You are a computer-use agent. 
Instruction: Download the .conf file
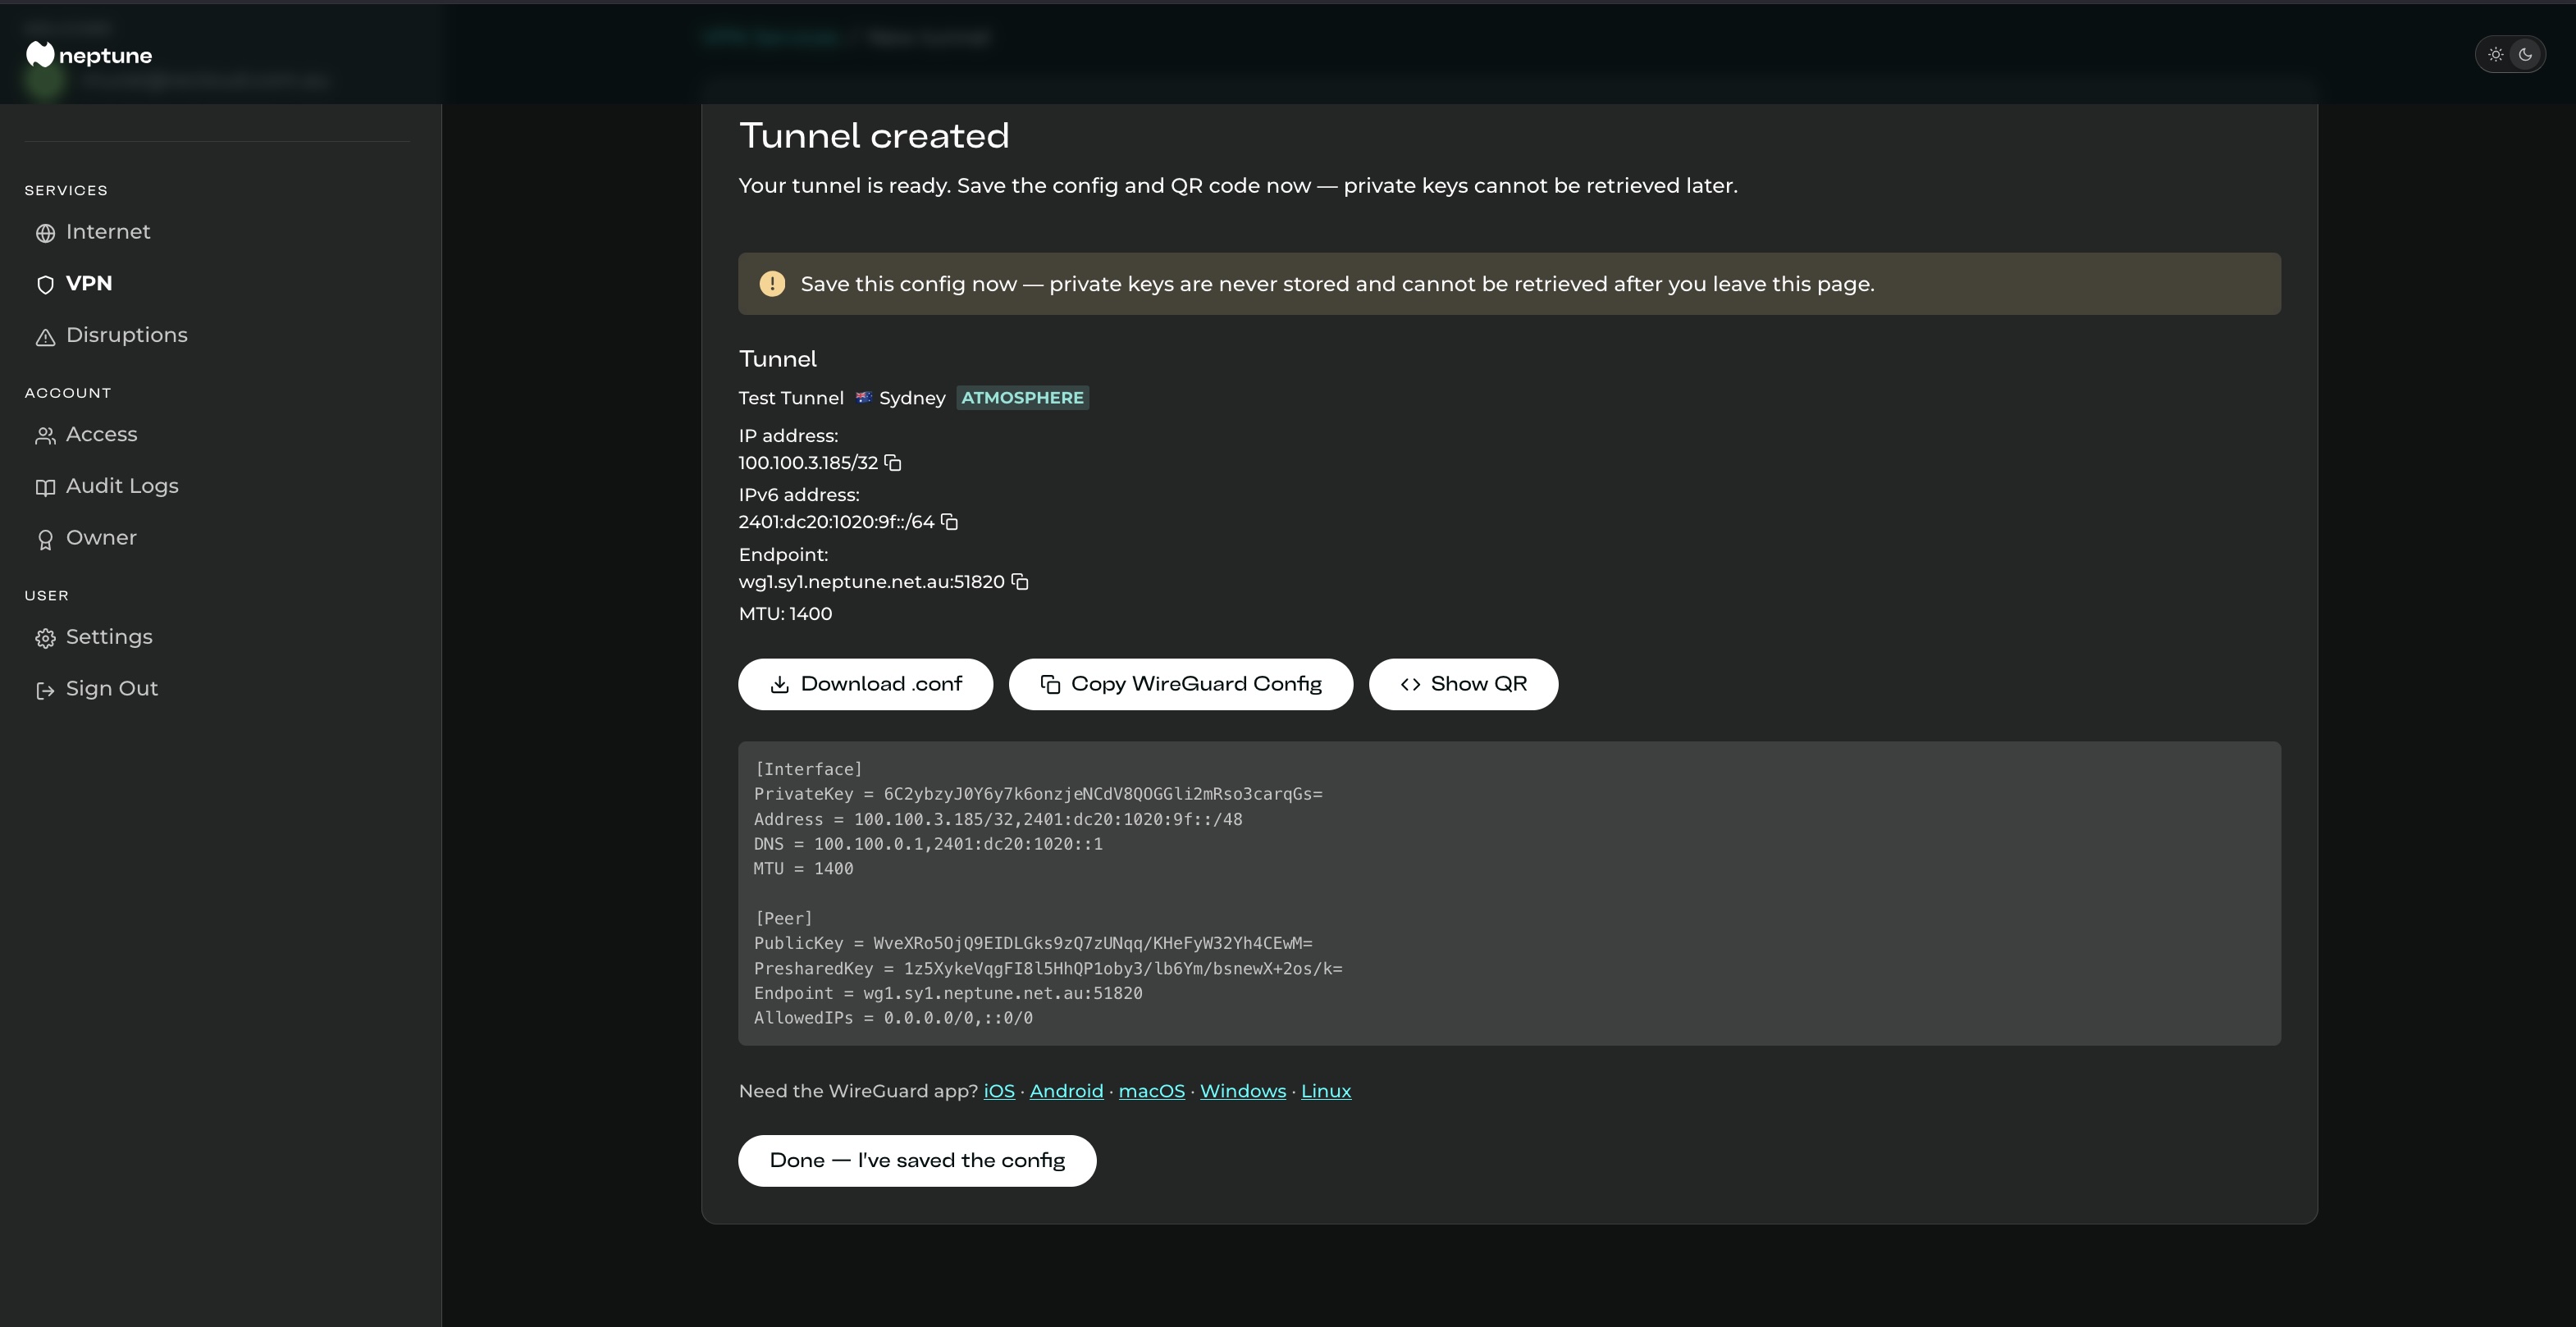pos(865,684)
